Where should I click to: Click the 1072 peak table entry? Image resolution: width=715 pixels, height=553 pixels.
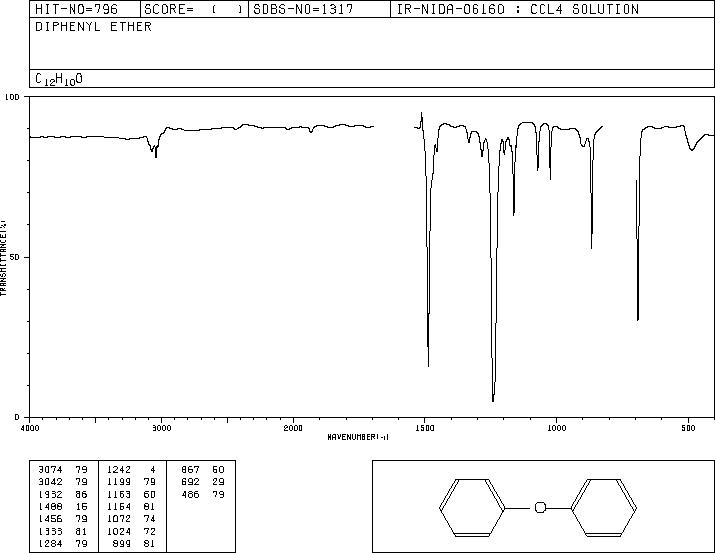click(x=119, y=519)
